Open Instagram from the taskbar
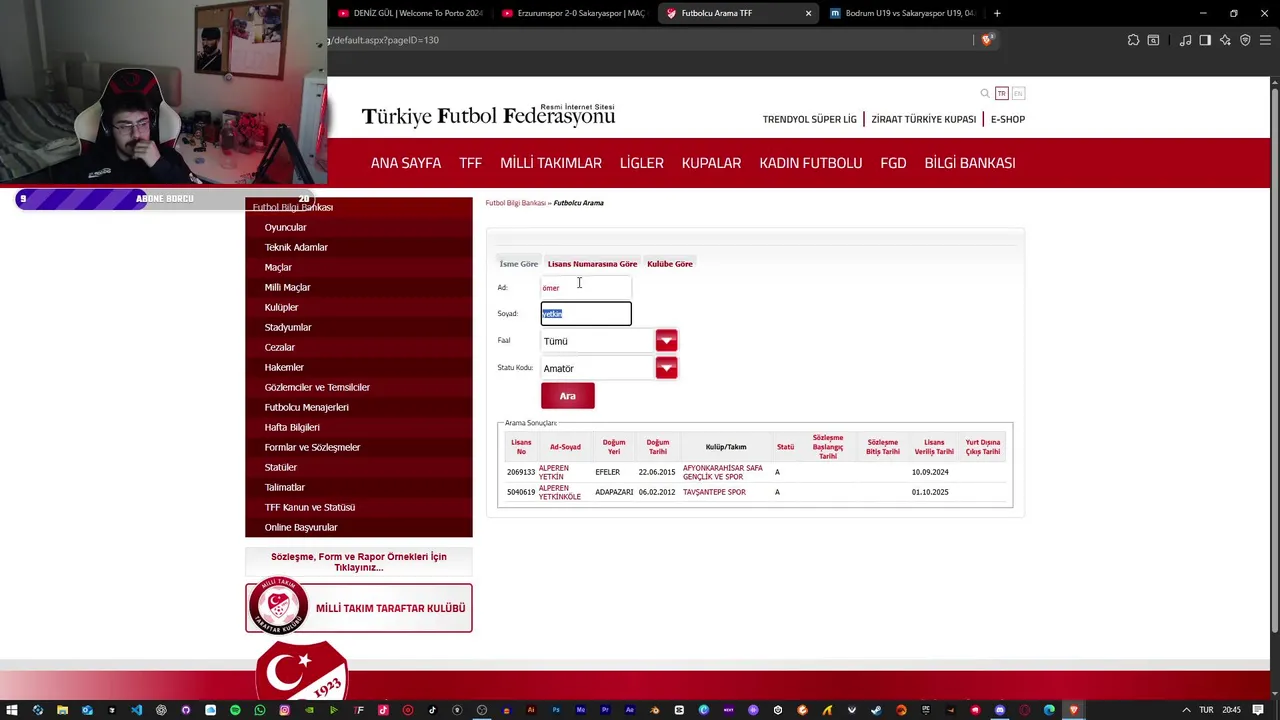This screenshot has height=720, width=1280. (284, 710)
